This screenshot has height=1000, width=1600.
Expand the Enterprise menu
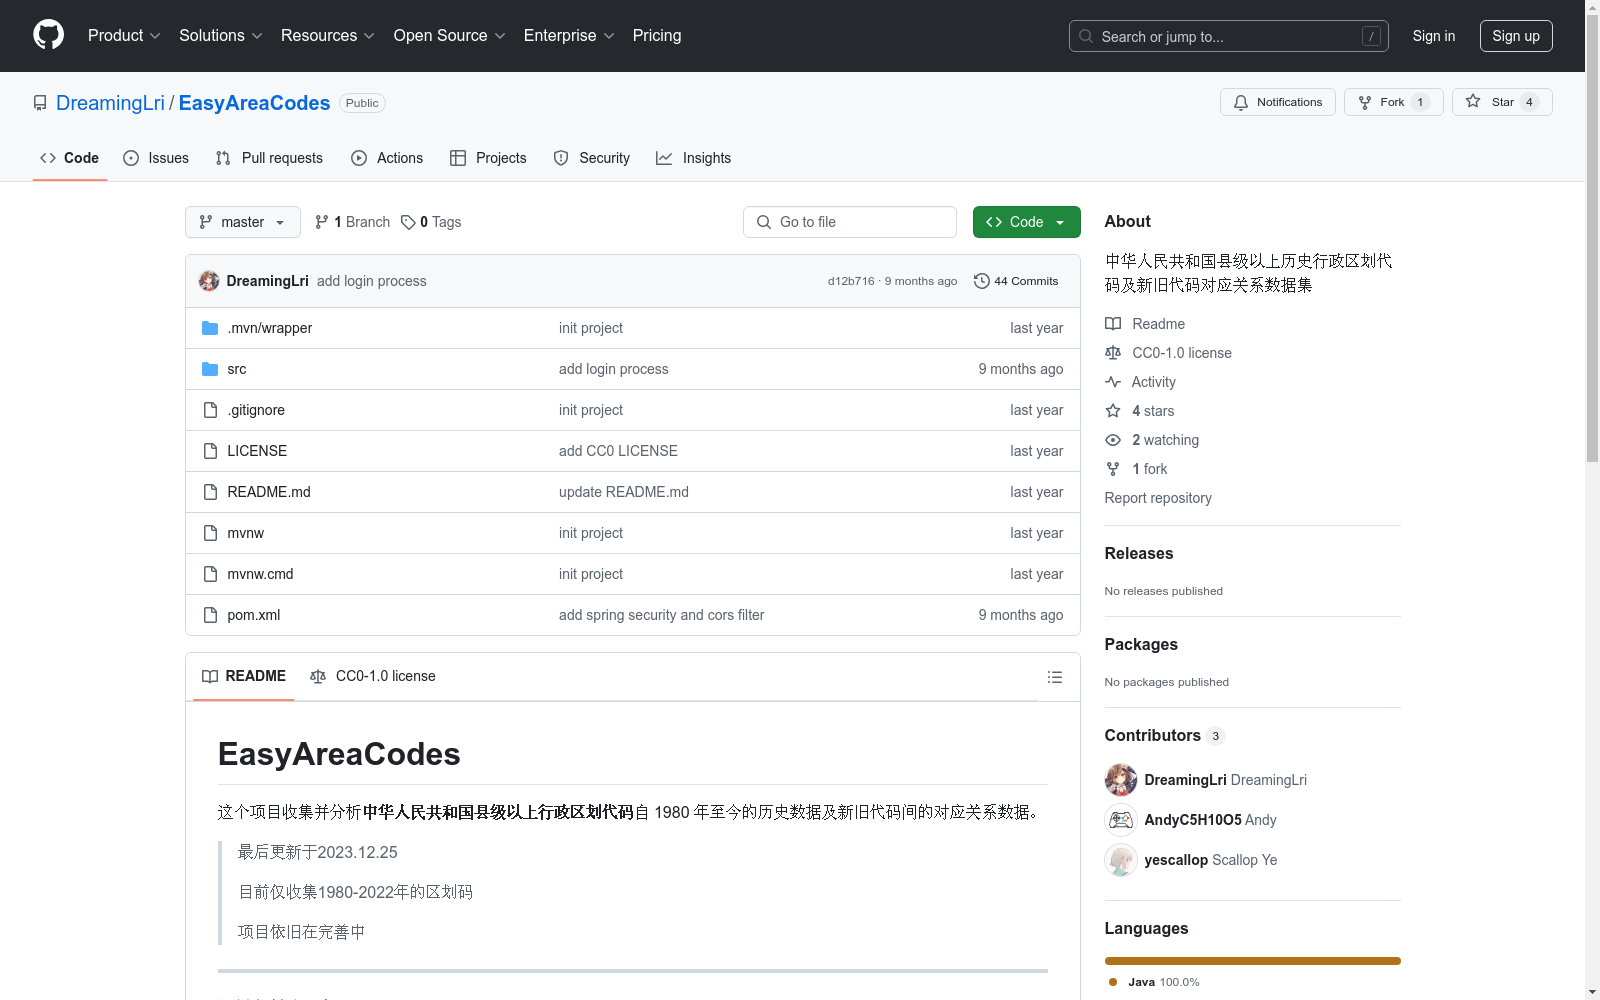click(x=569, y=35)
